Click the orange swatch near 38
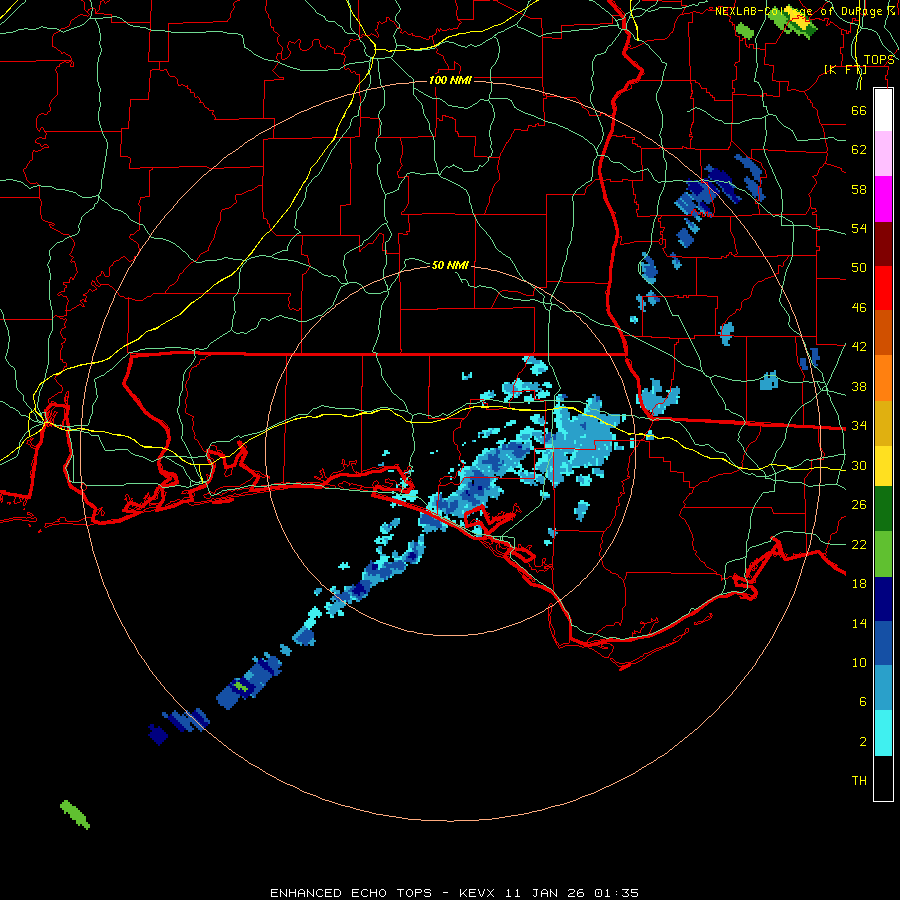Image resolution: width=900 pixels, height=900 pixels. coord(883,377)
